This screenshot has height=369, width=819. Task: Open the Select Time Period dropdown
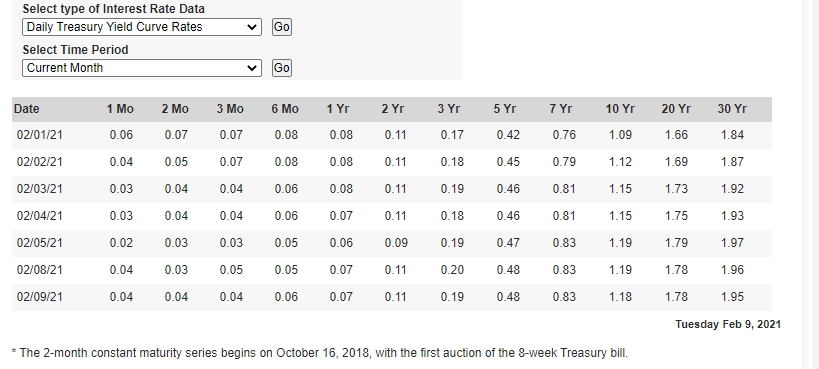click(142, 68)
